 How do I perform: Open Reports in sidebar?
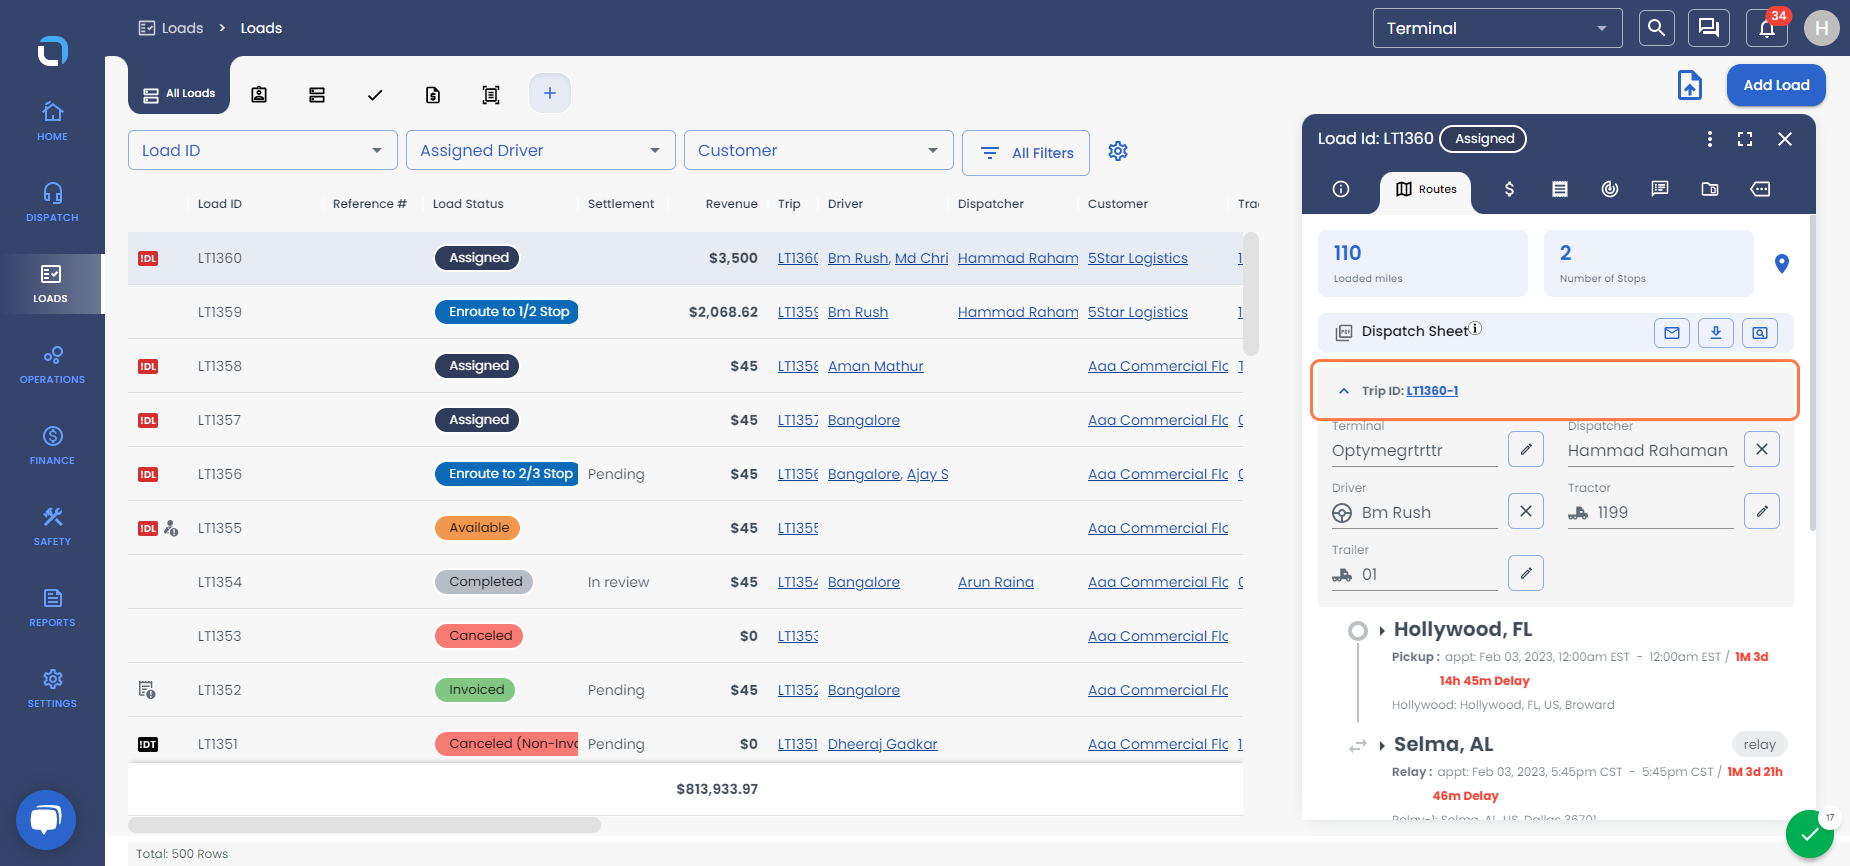click(x=52, y=607)
